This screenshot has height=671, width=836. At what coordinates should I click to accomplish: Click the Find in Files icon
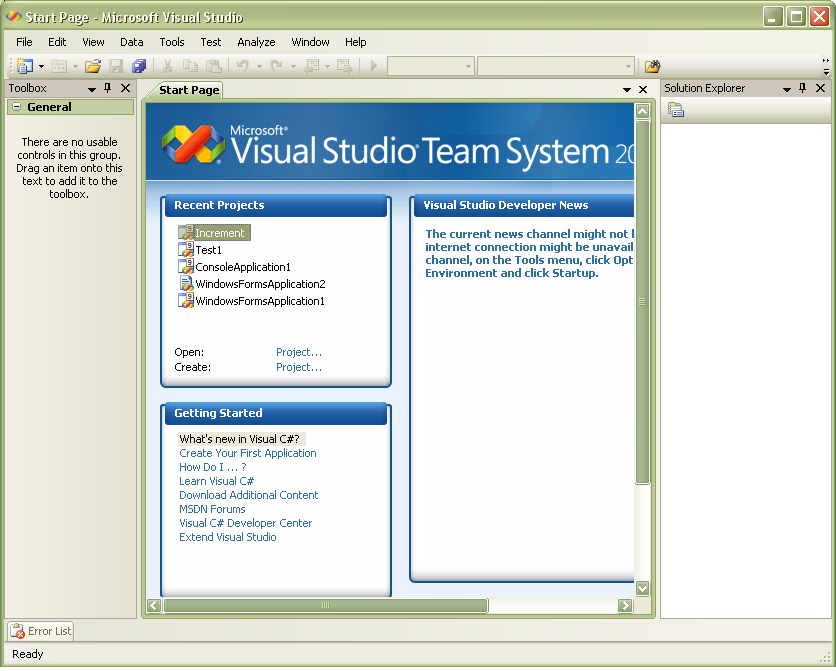653,66
